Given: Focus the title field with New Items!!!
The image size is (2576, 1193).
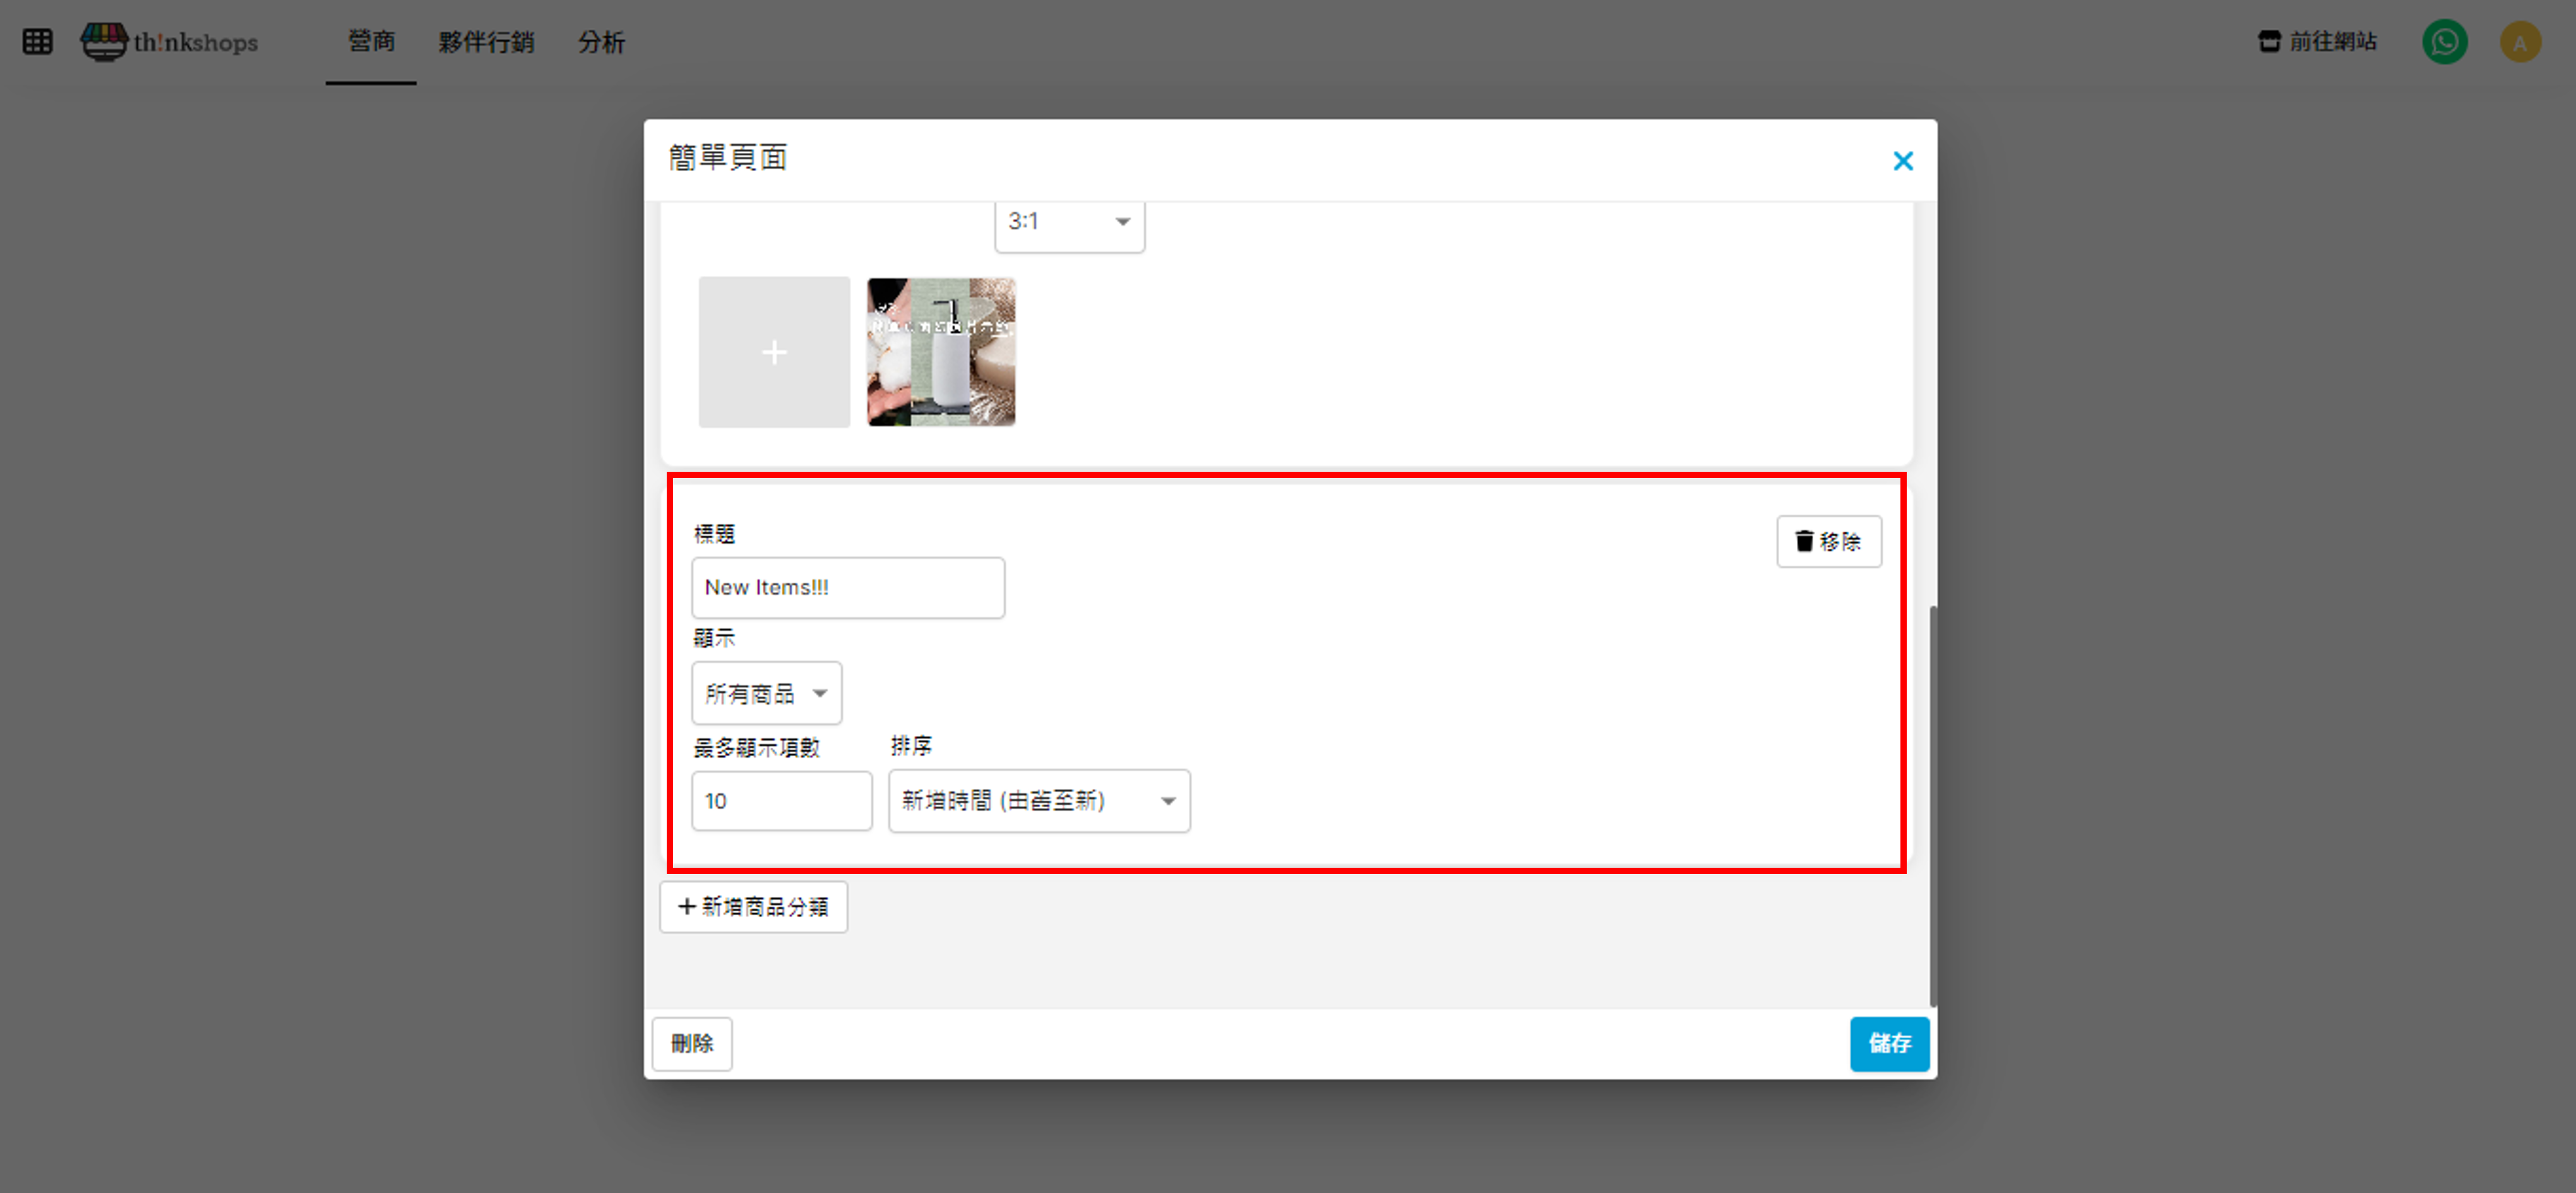Looking at the screenshot, I should [x=847, y=587].
